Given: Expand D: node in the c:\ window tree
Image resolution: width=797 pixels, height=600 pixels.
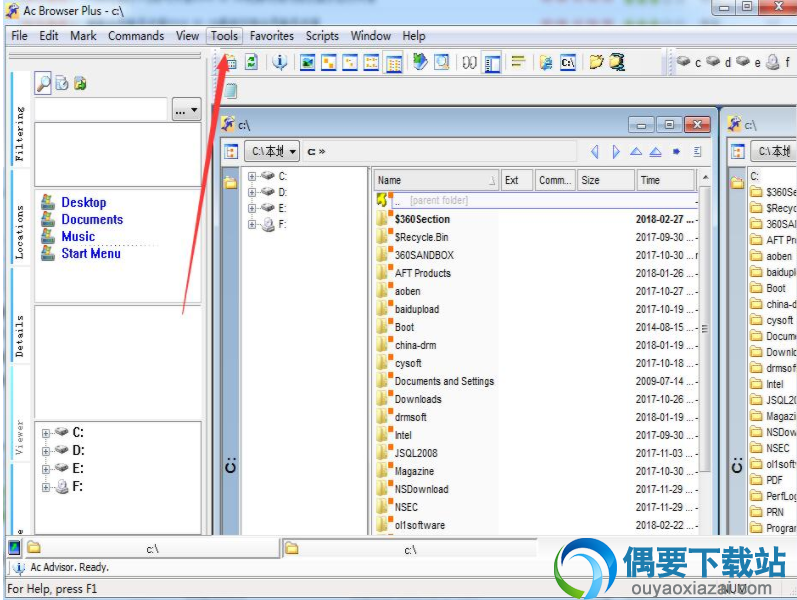Looking at the screenshot, I should coord(252,192).
